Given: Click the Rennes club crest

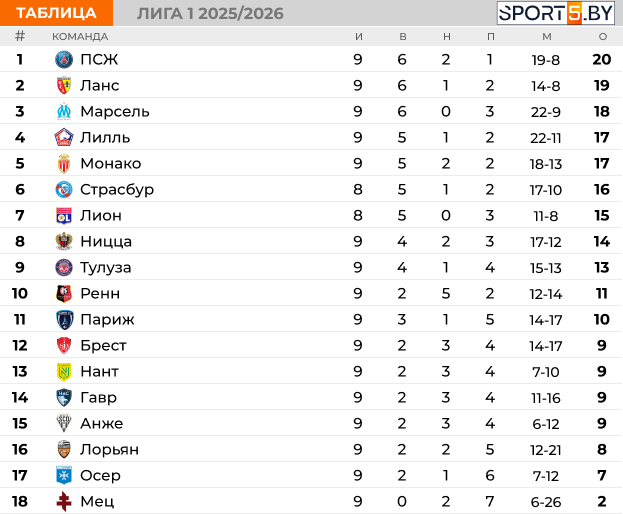Looking at the screenshot, I should point(64,293).
